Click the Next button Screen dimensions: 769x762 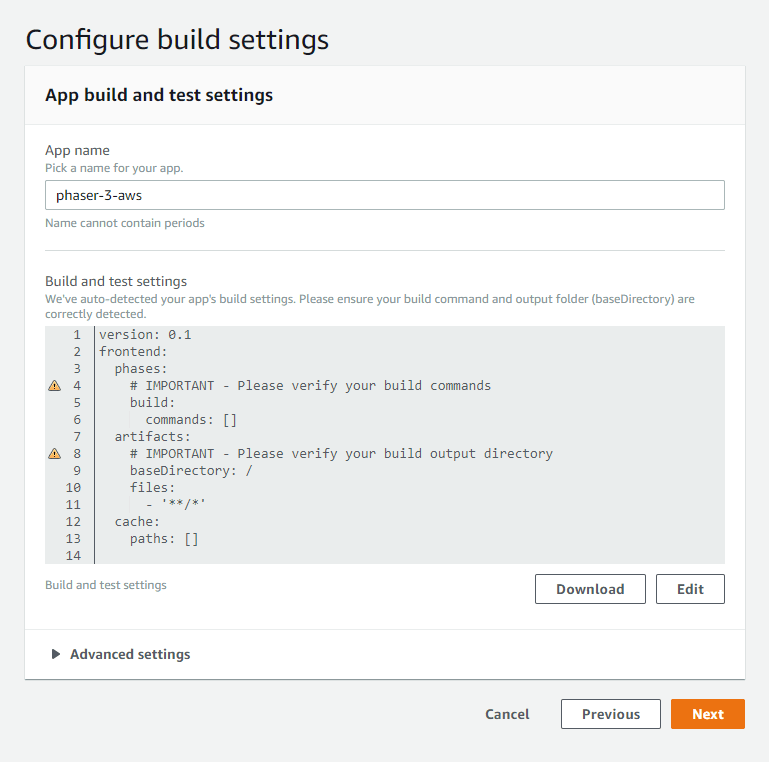(708, 714)
